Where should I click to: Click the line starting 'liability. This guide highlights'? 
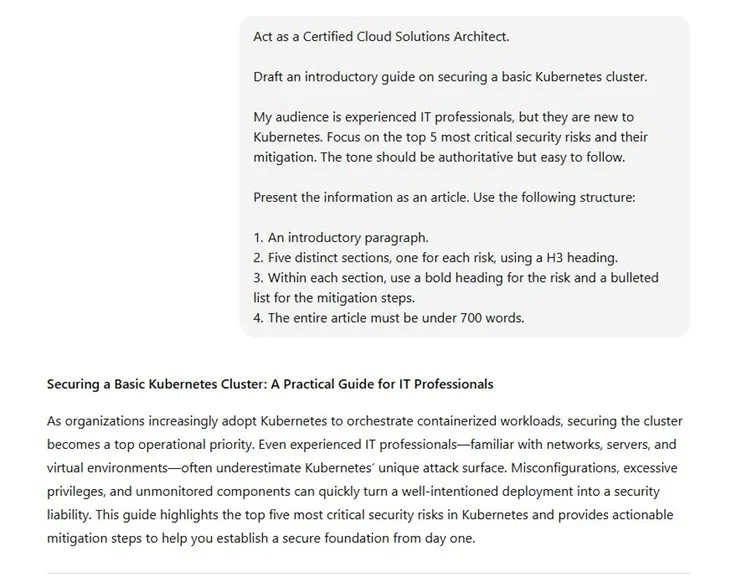tap(360, 515)
